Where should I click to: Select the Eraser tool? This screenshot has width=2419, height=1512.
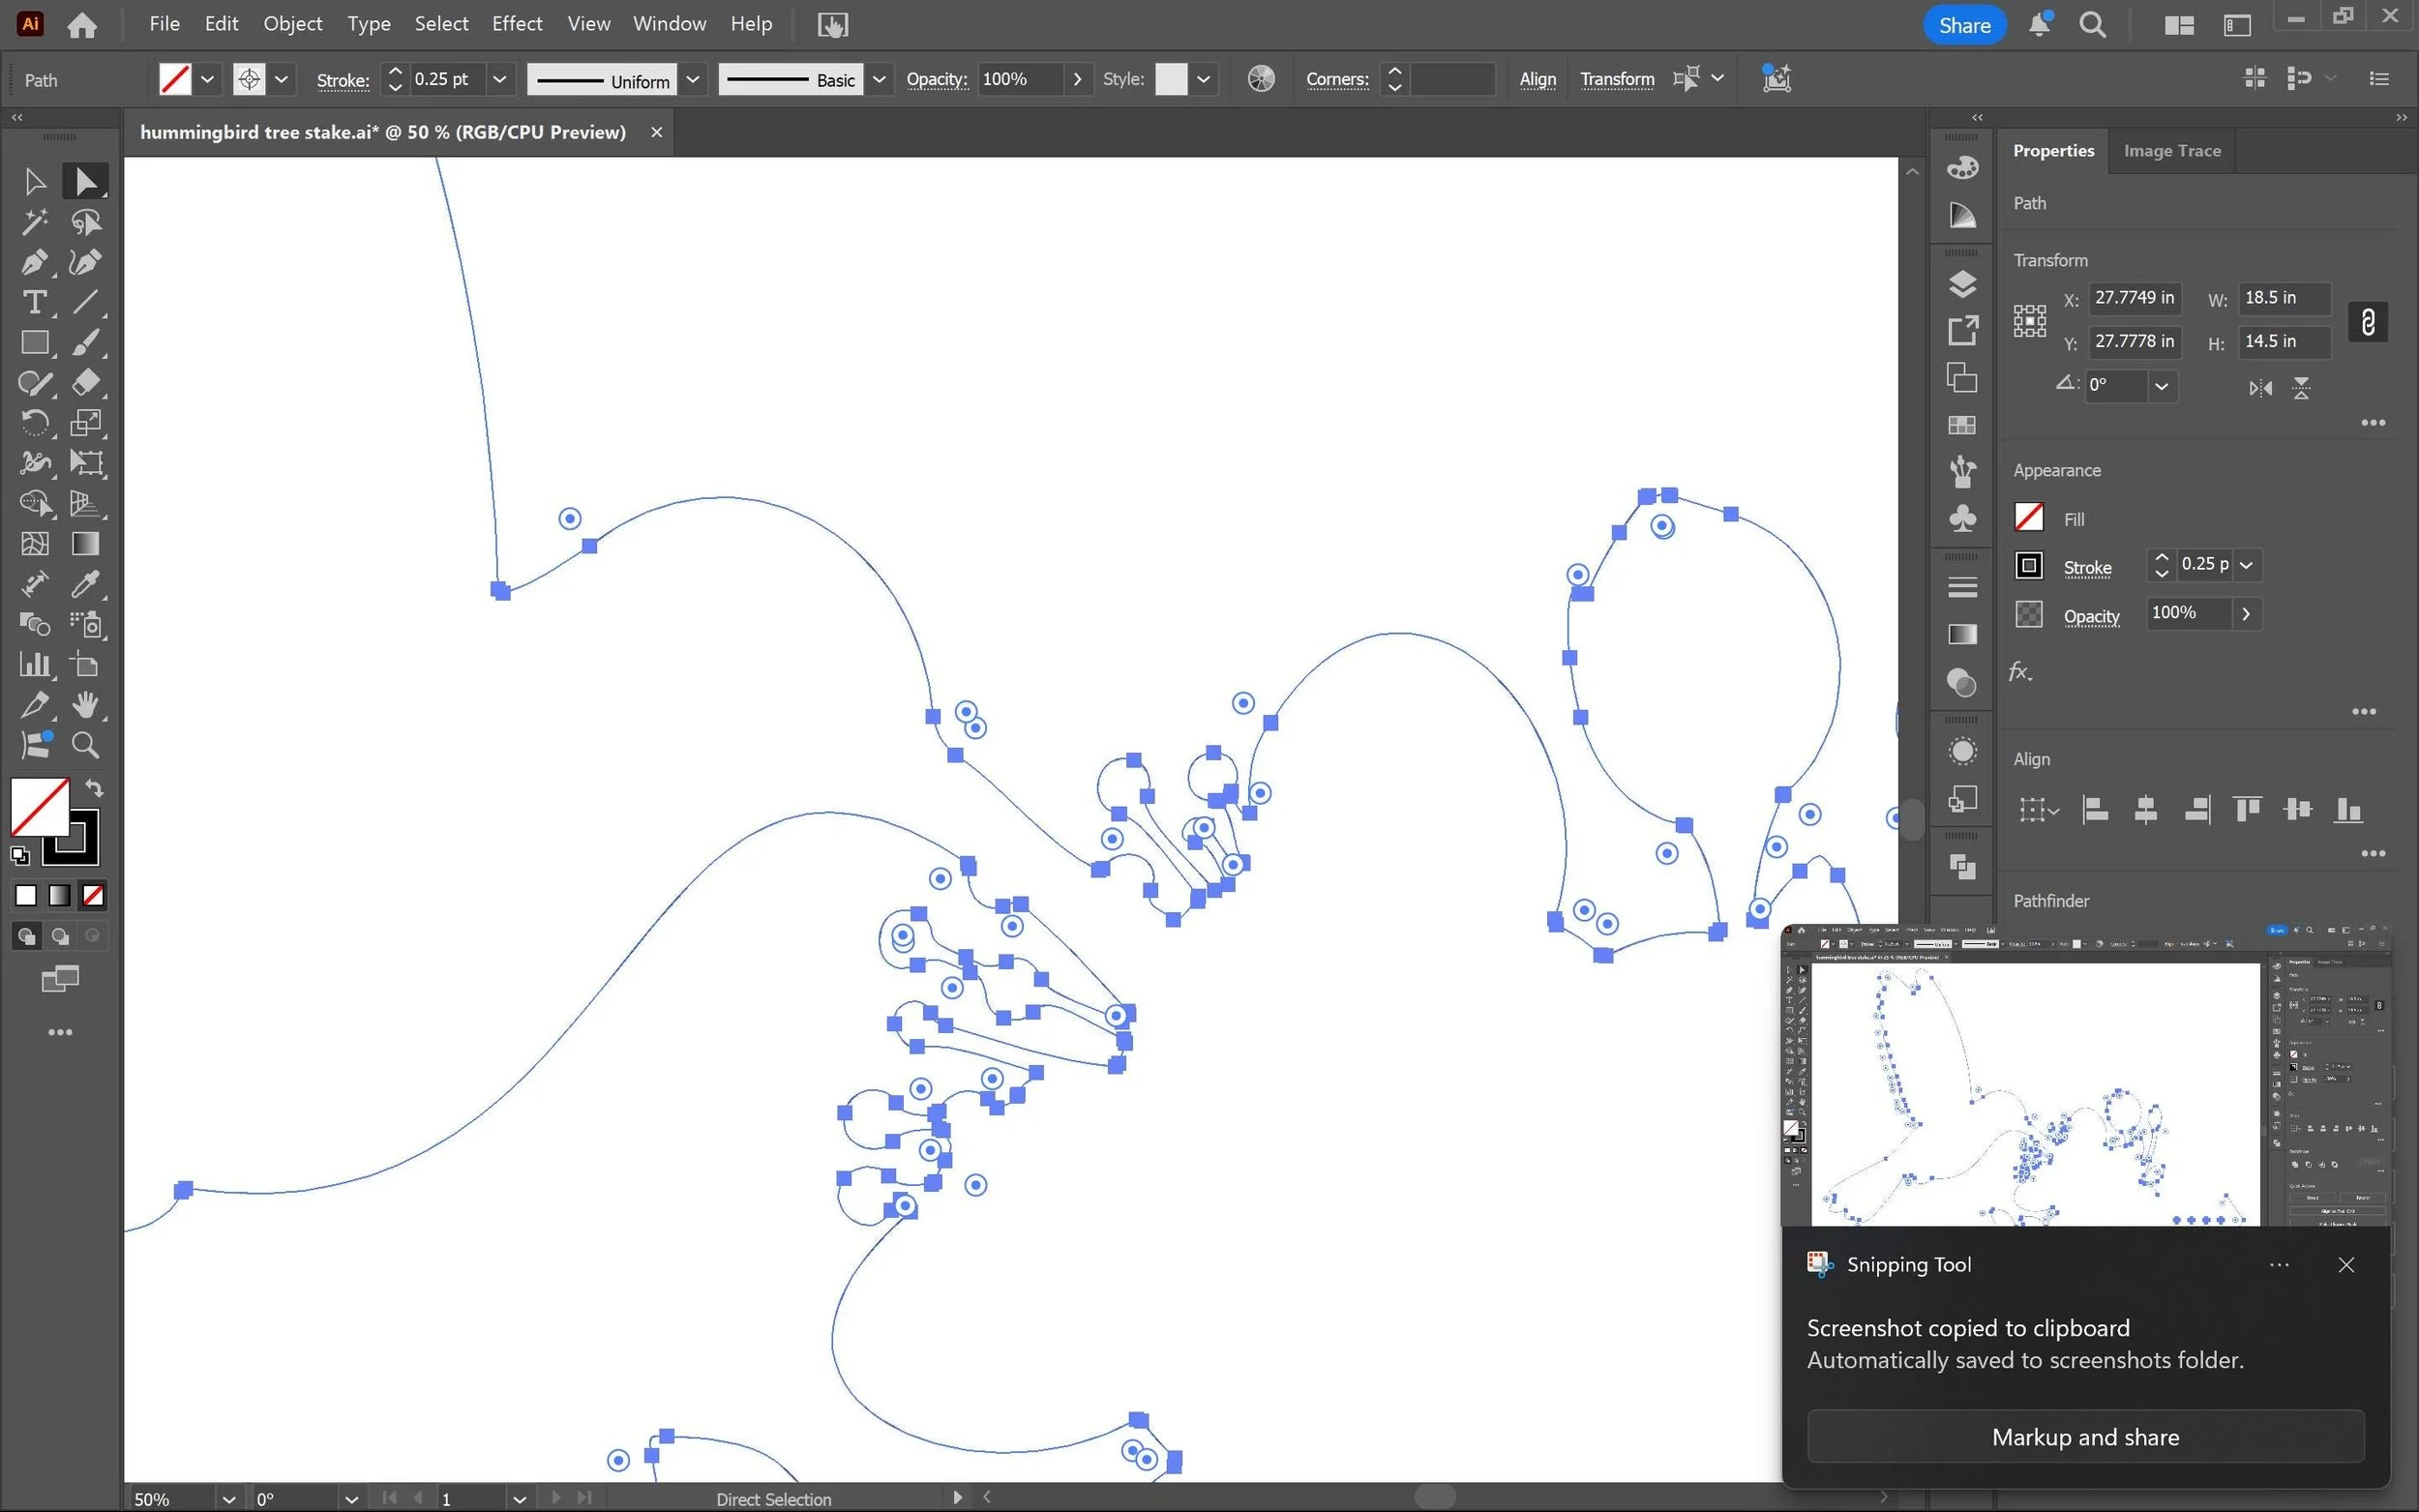pyautogui.click(x=86, y=382)
